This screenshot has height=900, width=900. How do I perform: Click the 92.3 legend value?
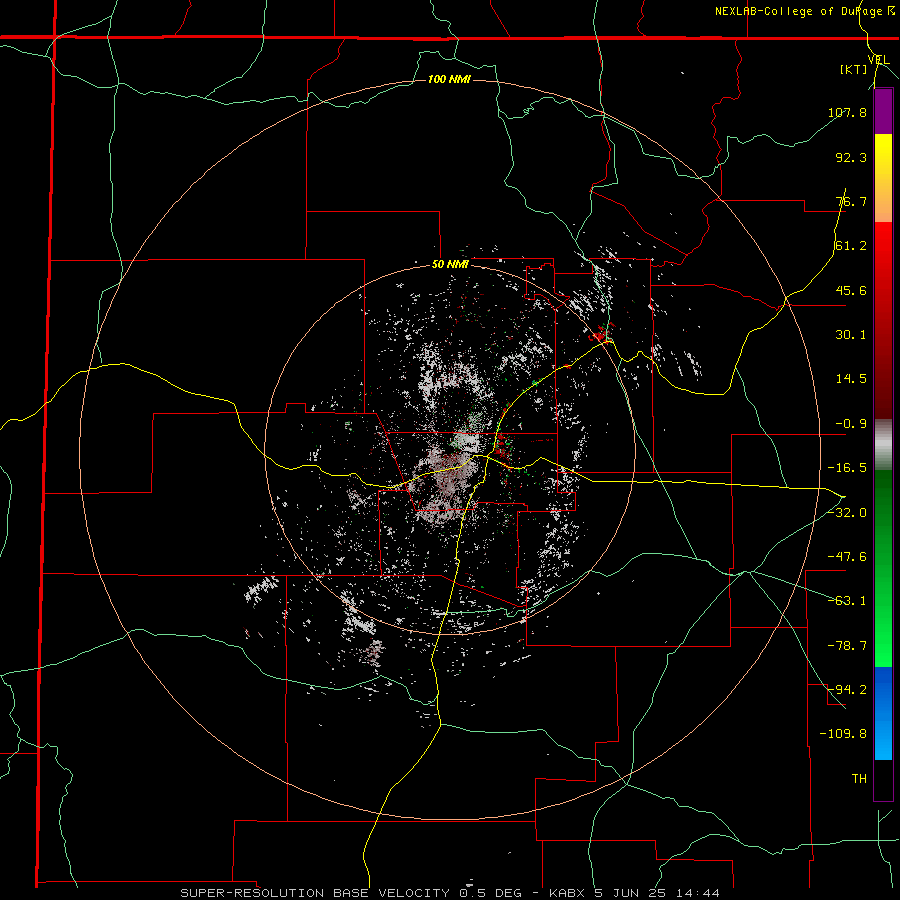tap(851, 157)
